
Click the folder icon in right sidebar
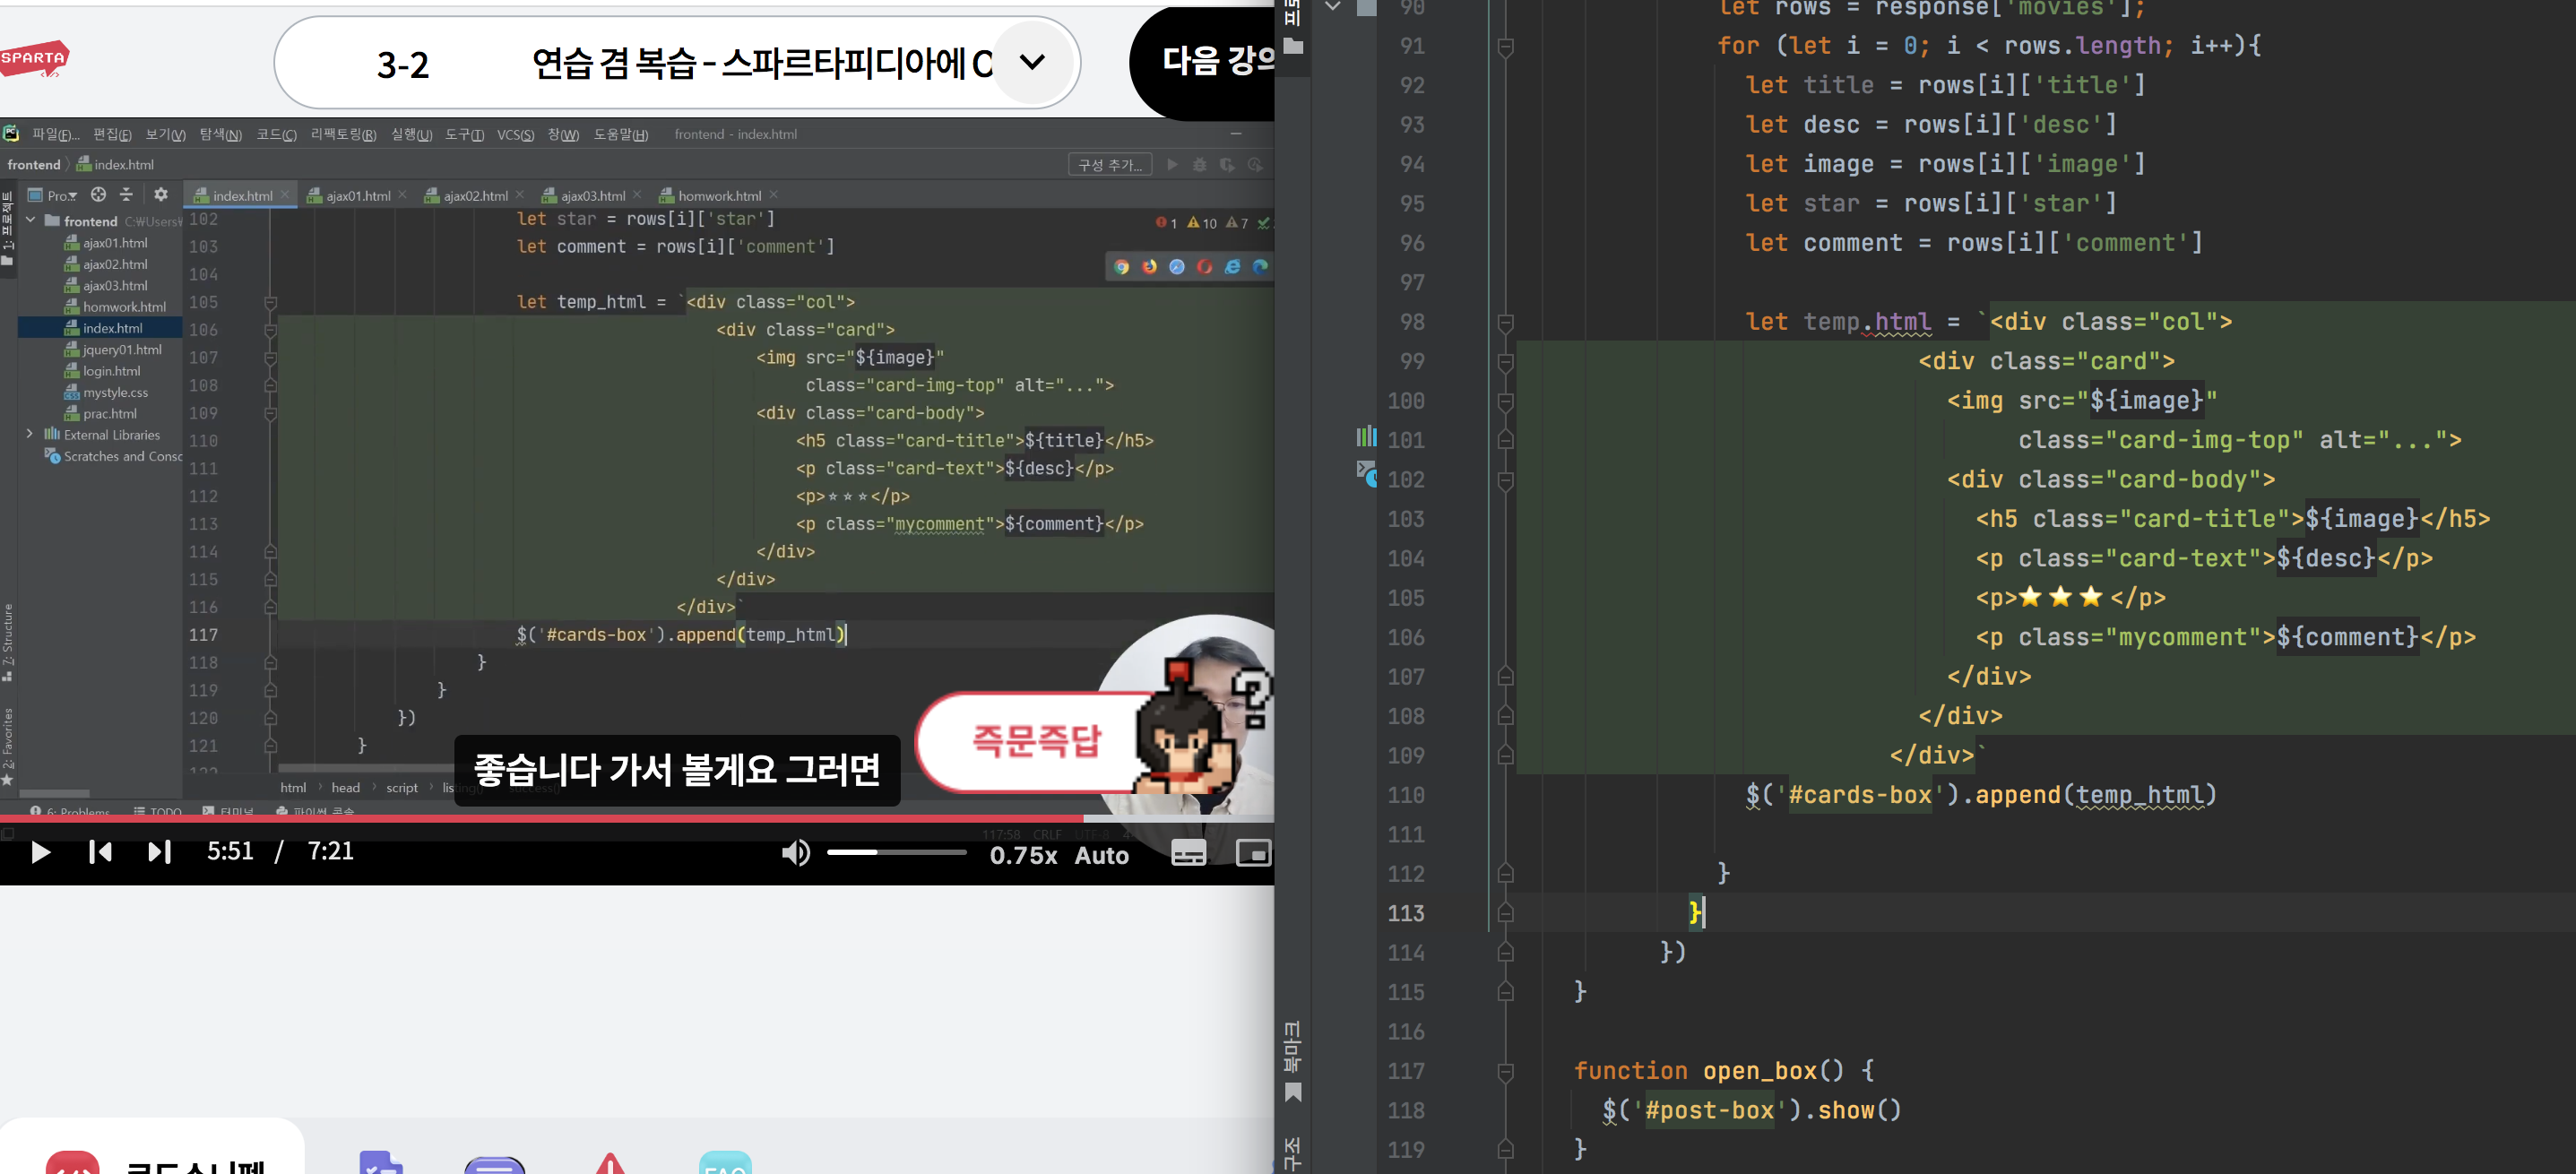[1293, 46]
